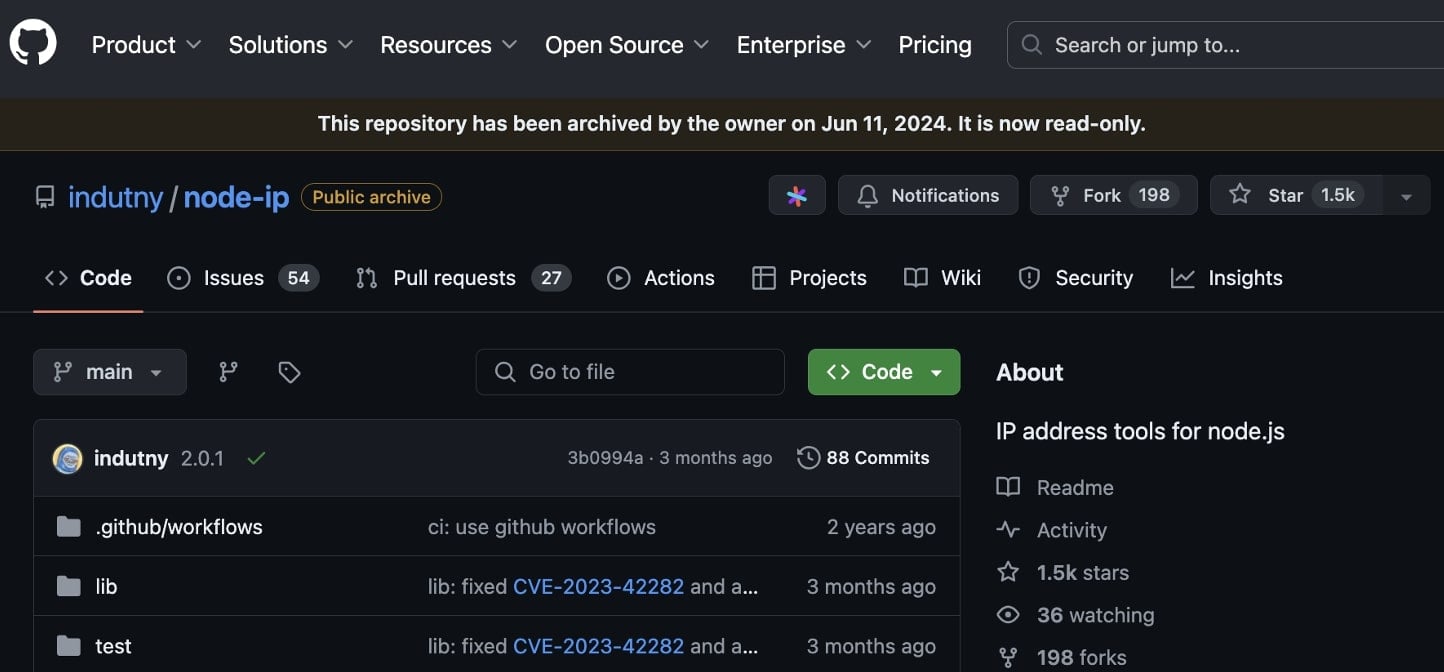
Task: Open the .github/workflows folder
Action: 179,527
